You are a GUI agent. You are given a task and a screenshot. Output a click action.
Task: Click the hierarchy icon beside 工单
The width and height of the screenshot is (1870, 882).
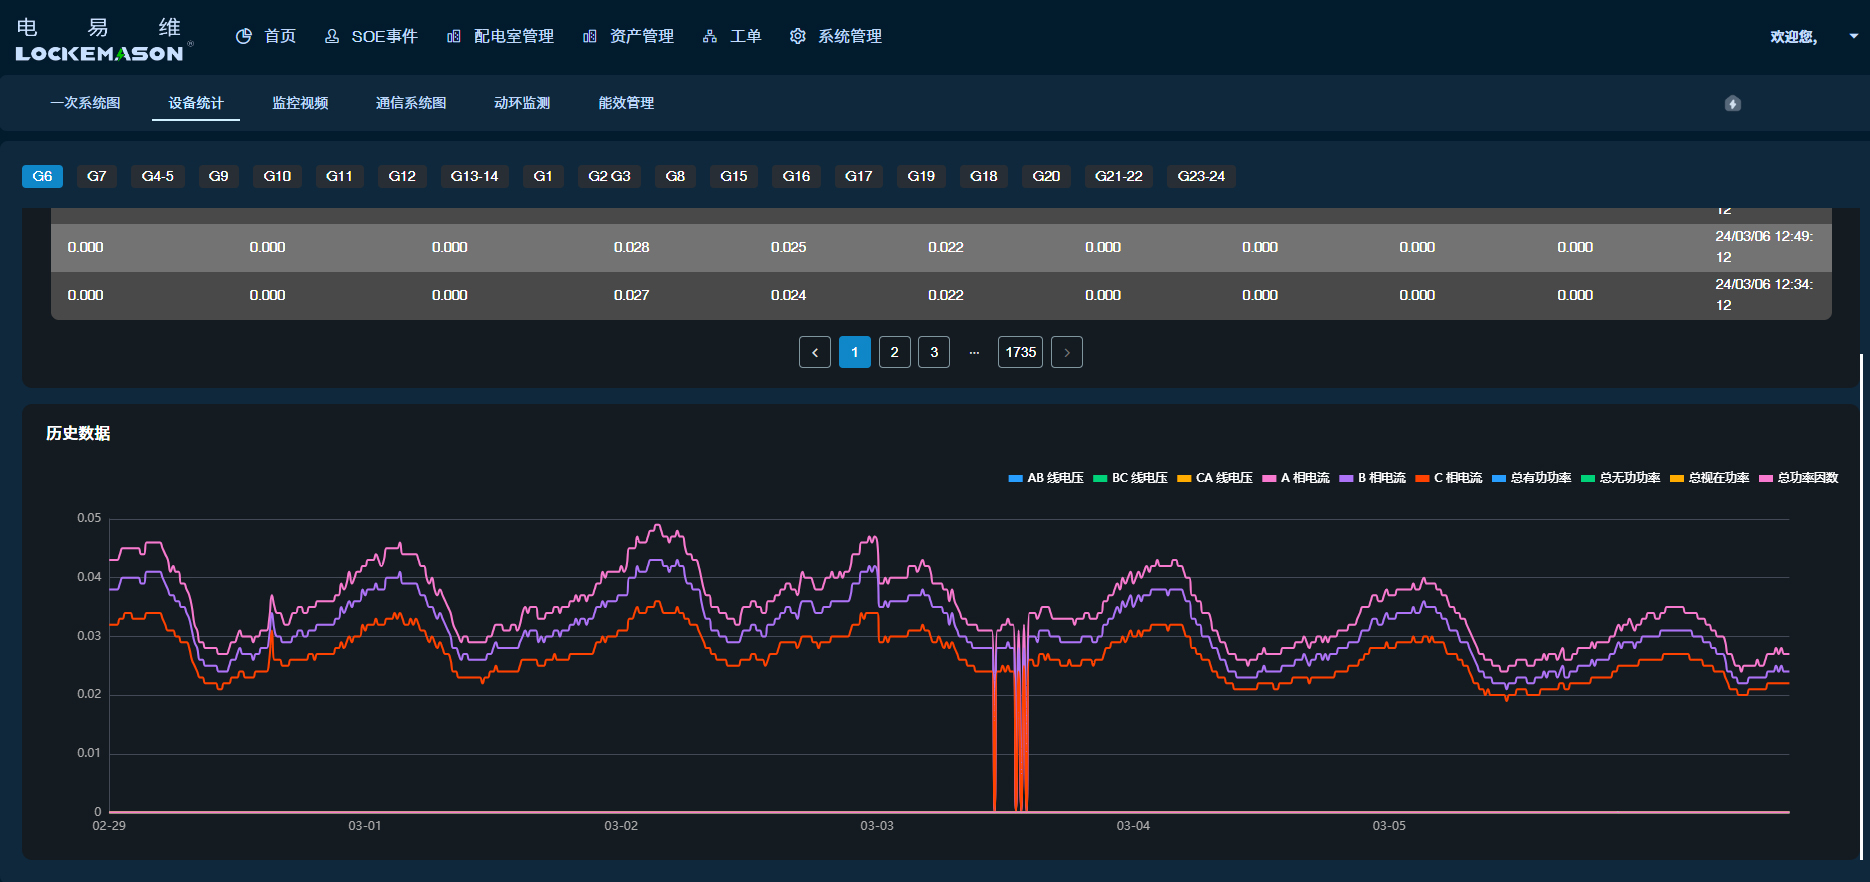click(710, 36)
